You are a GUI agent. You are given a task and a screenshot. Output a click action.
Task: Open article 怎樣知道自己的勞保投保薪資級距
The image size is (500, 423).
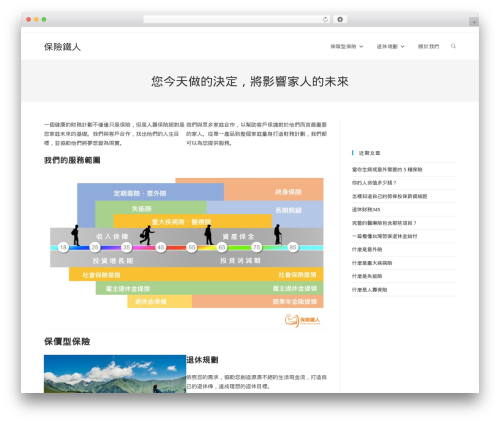(x=389, y=196)
